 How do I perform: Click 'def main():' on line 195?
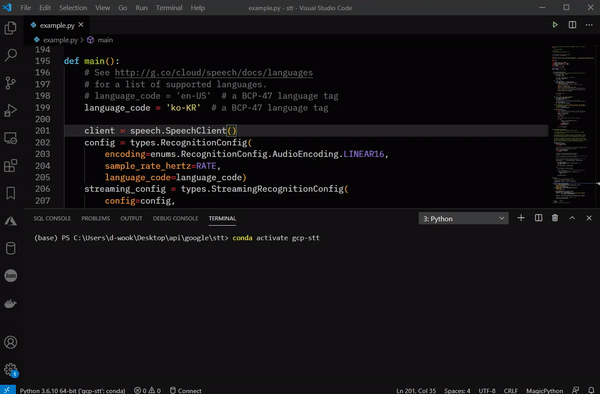coord(92,61)
